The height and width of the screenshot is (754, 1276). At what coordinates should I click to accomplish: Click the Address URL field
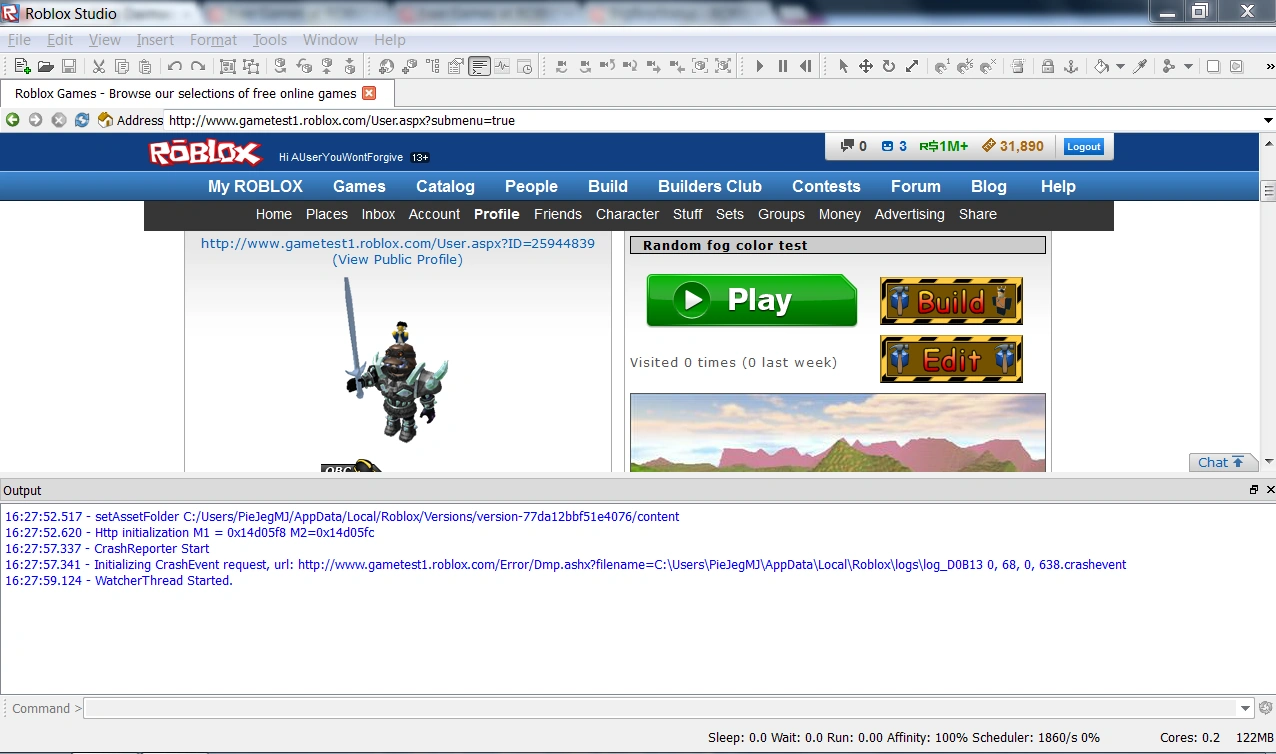coord(712,120)
